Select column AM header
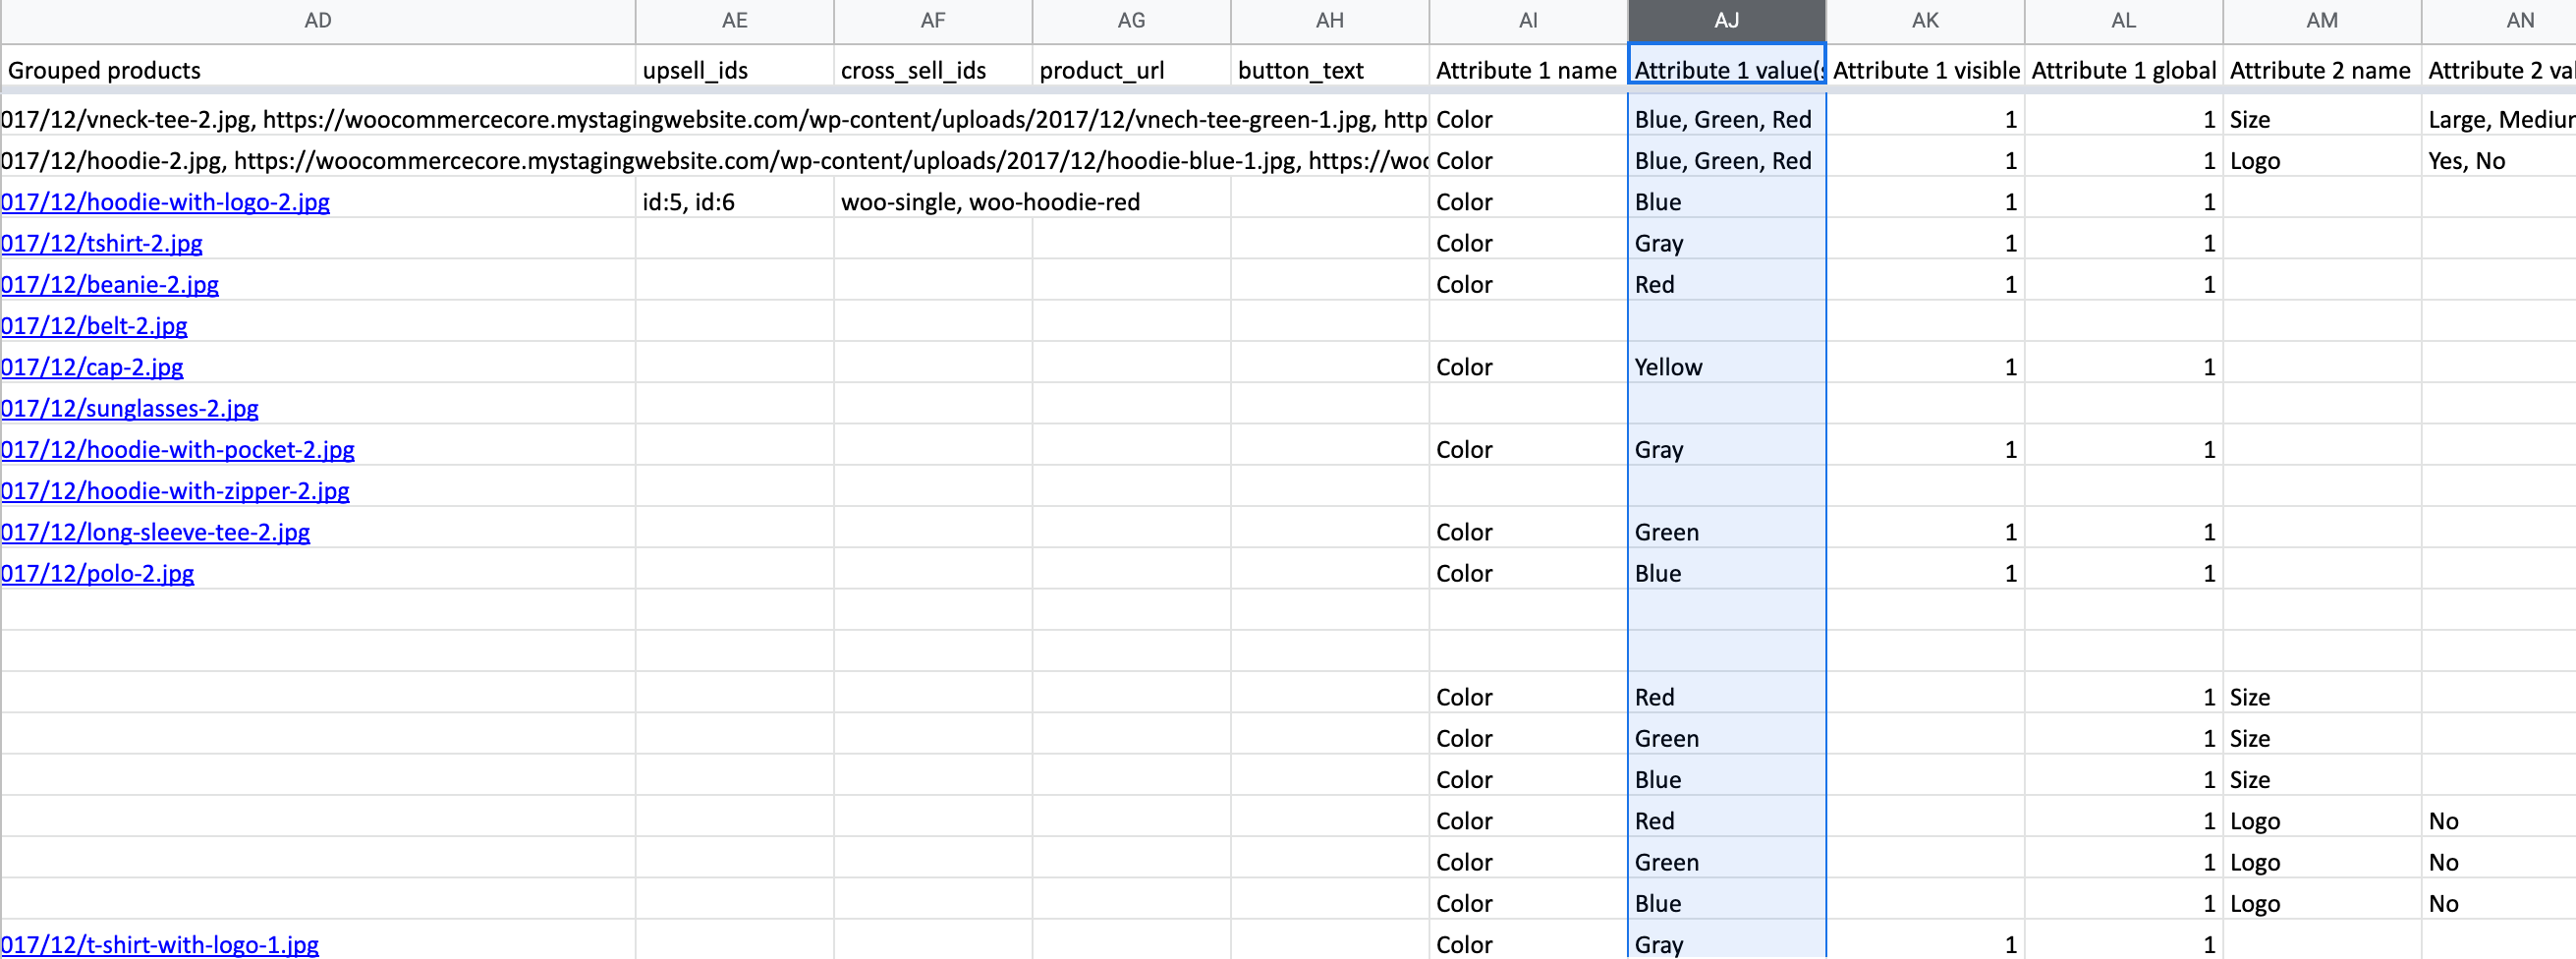2576x959 pixels. pyautogui.click(x=2321, y=21)
